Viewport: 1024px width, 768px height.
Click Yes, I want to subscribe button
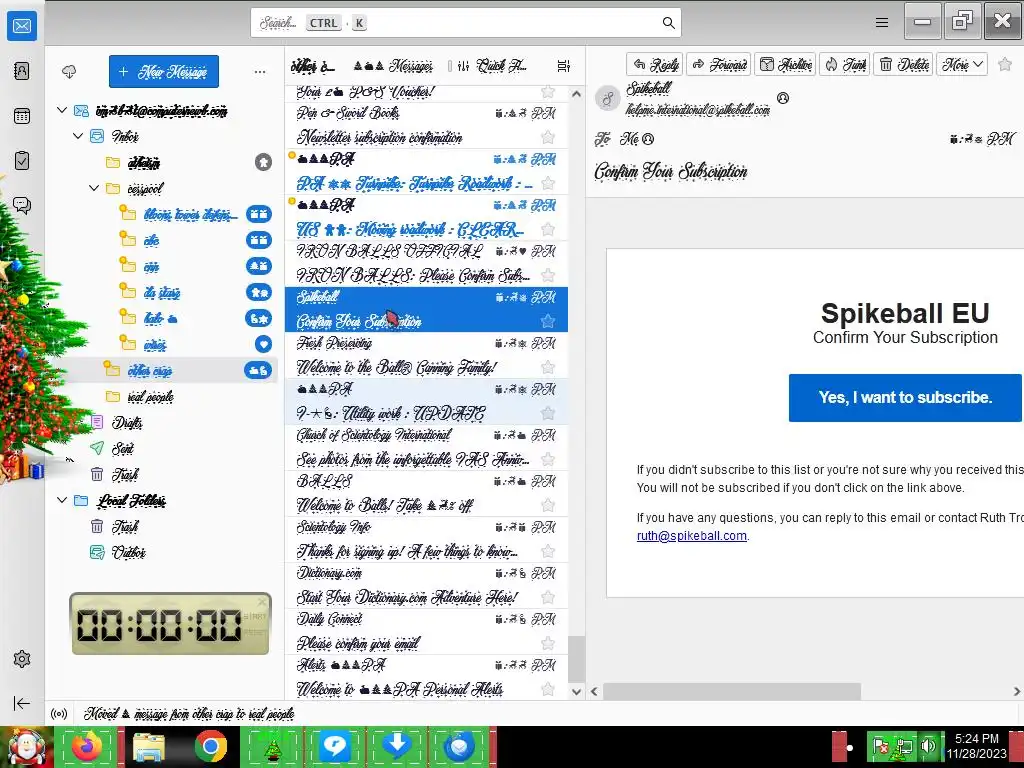(905, 398)
